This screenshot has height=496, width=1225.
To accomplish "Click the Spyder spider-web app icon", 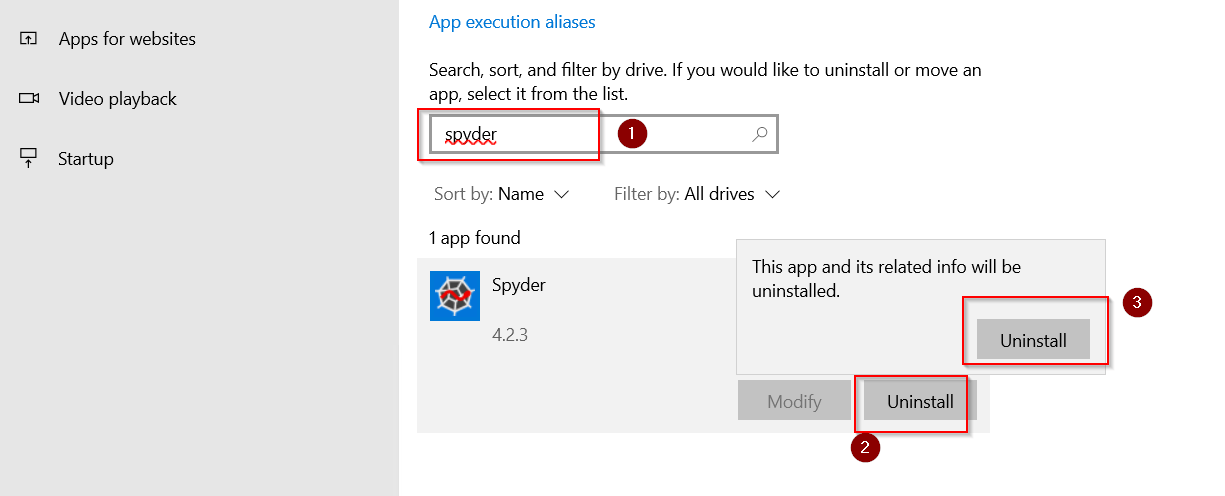I will click(455, 296).
